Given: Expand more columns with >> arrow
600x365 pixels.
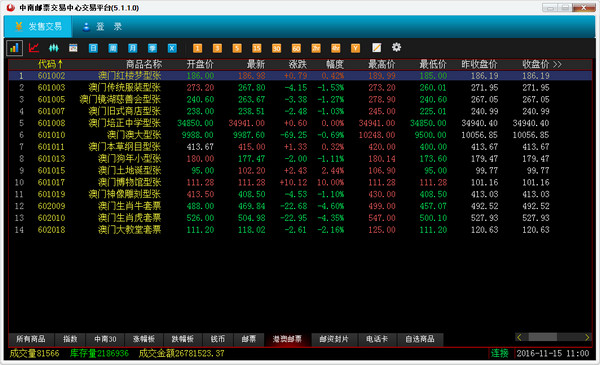Looking at the screenshot, I should coord(557,64).
